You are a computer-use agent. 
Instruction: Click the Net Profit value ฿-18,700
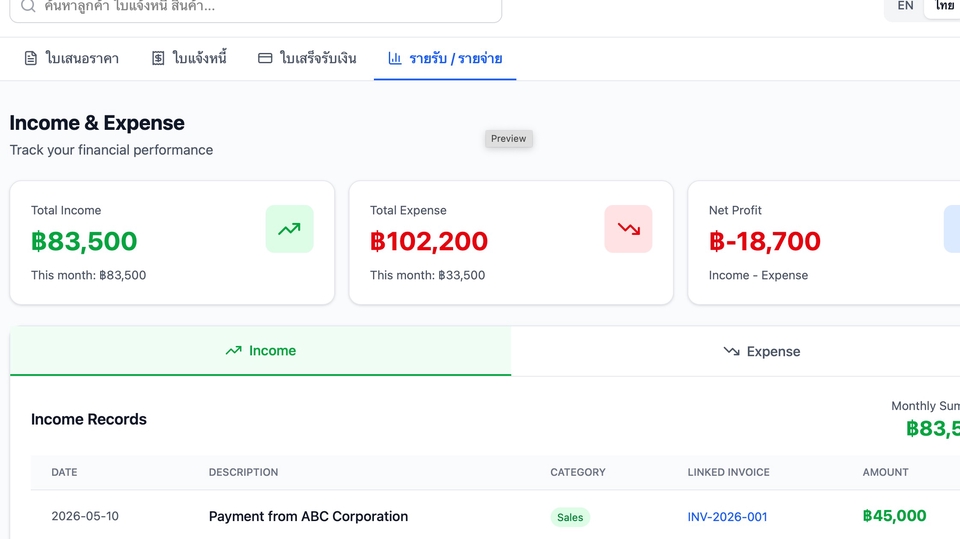tap(765, 241)
